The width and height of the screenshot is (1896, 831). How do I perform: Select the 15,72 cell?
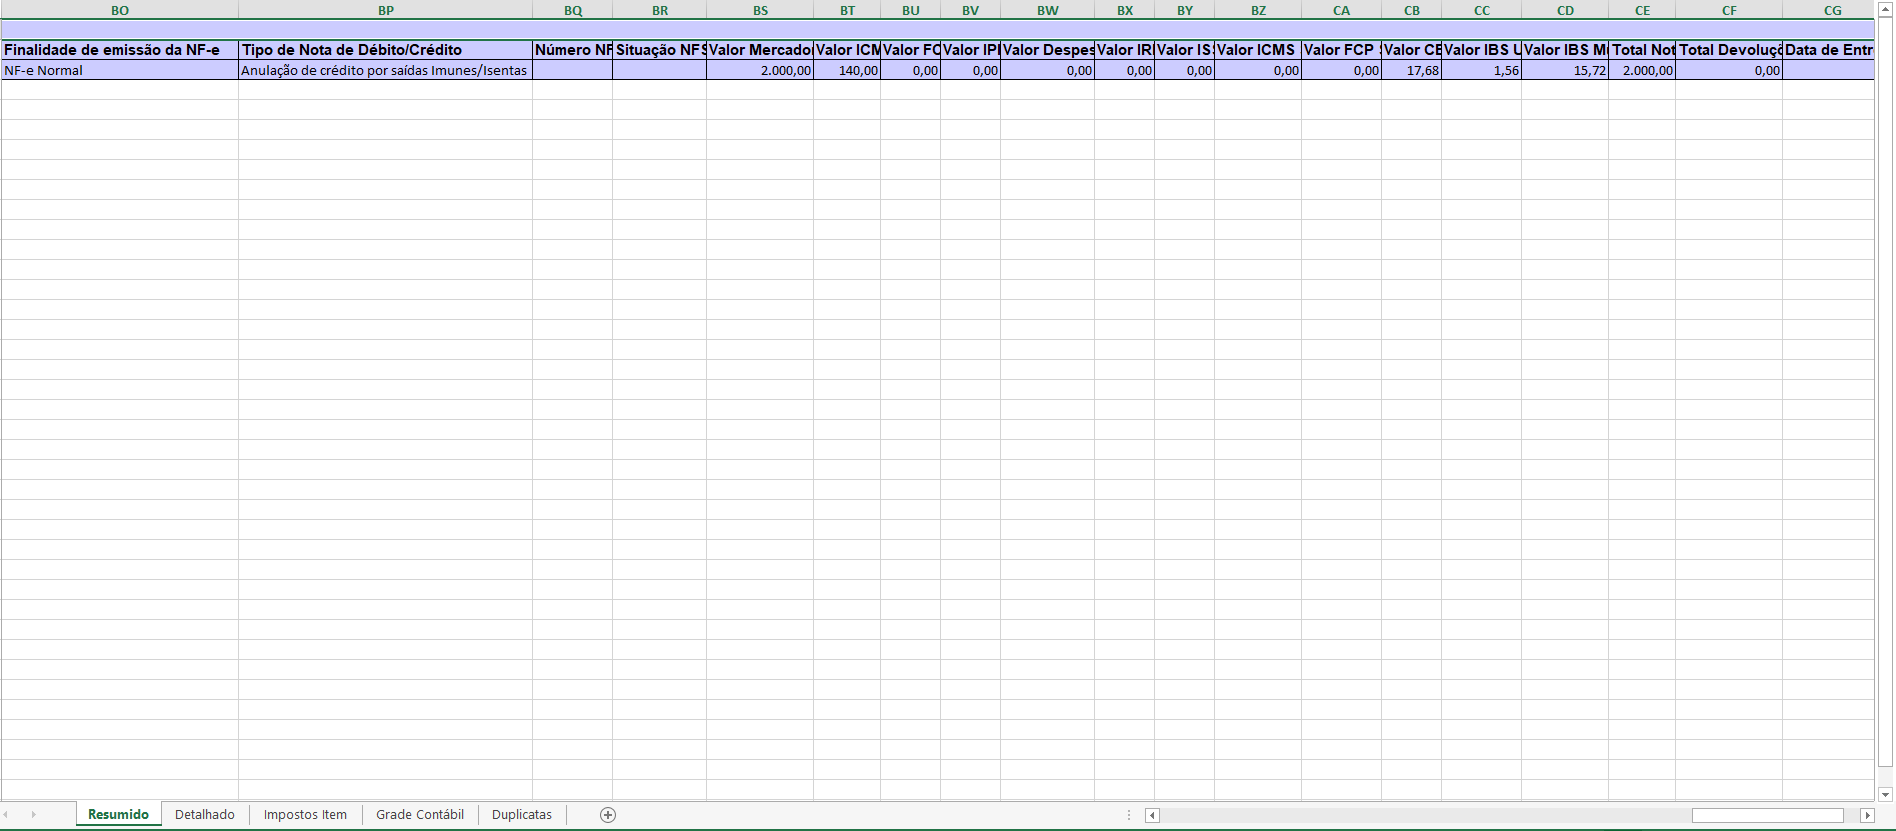tap(1565, 71)
